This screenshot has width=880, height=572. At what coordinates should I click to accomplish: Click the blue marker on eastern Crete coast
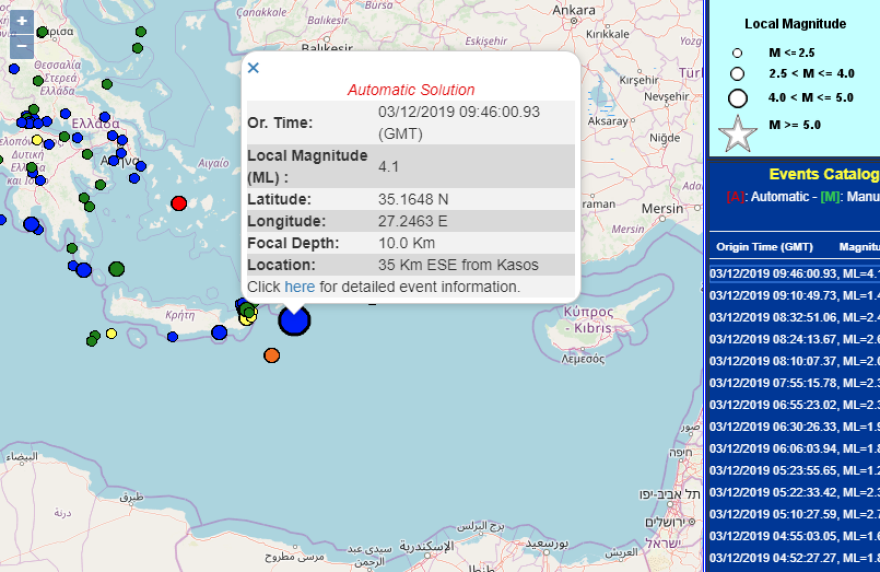point(219,333)
